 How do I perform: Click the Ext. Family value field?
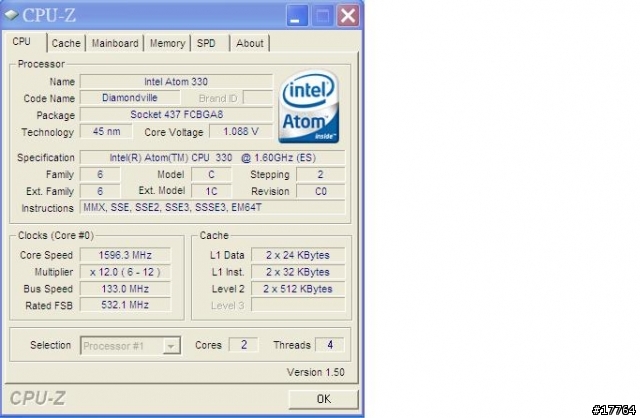[100, 191]
